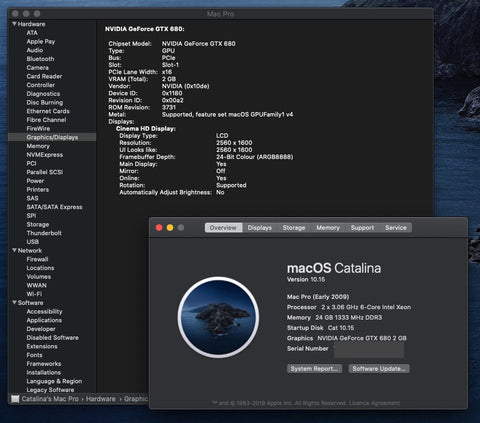This screenshot has height=423, width=480.
Task: Select Disc Burning in sidebar
Action: (45, 103)
